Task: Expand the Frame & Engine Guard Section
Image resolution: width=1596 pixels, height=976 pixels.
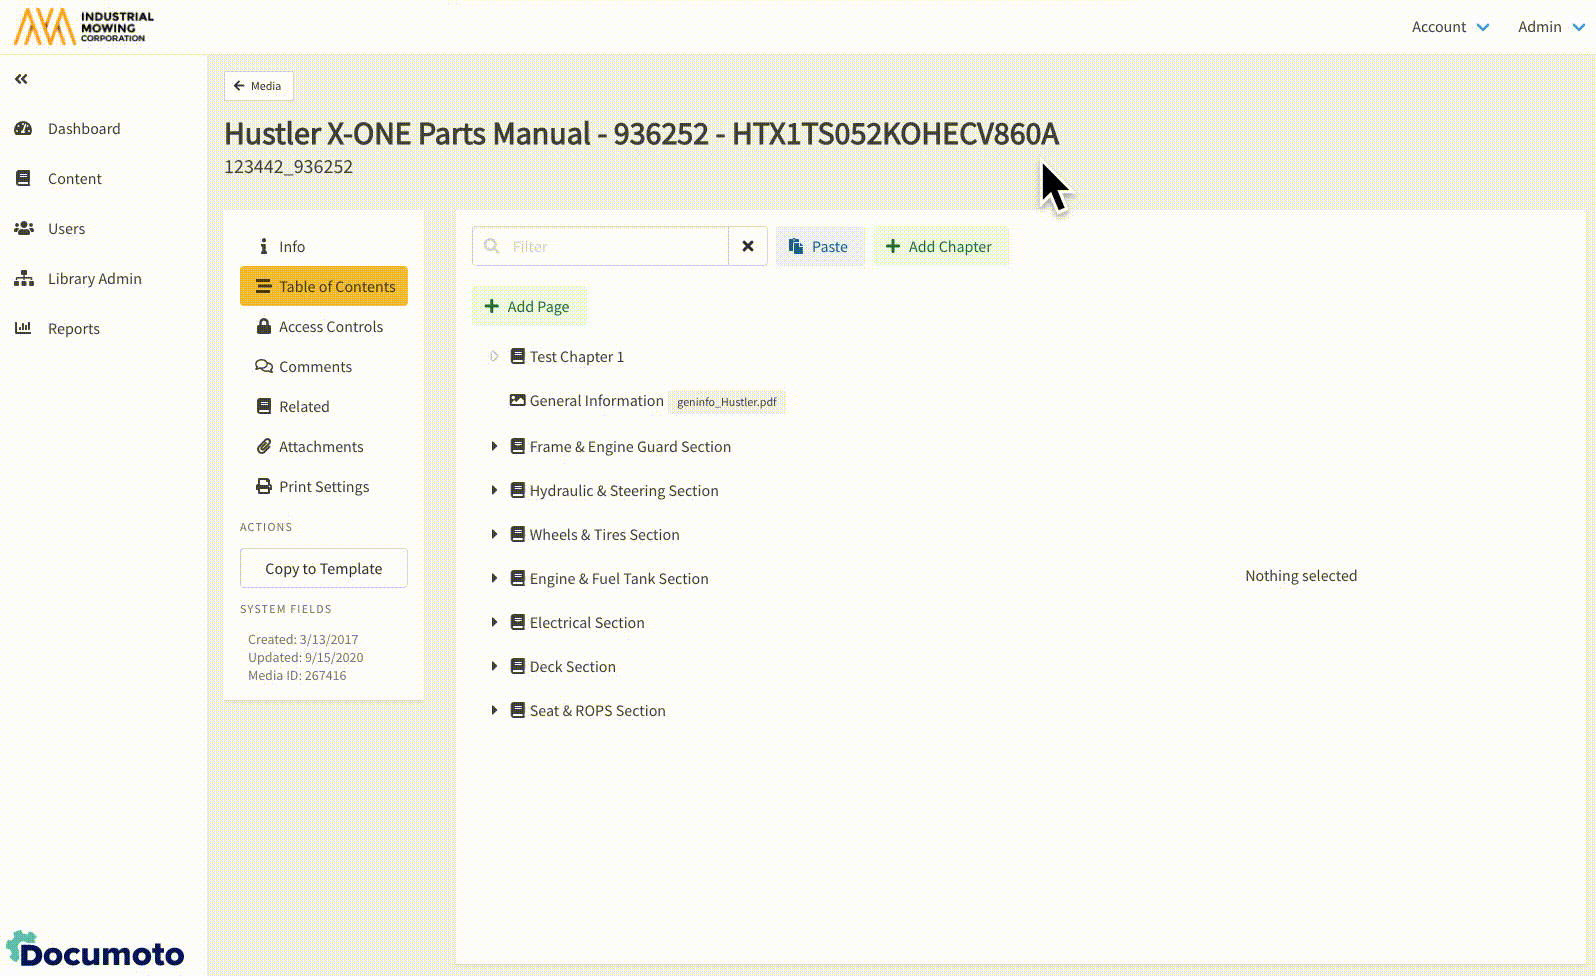Action: (494, 447)
